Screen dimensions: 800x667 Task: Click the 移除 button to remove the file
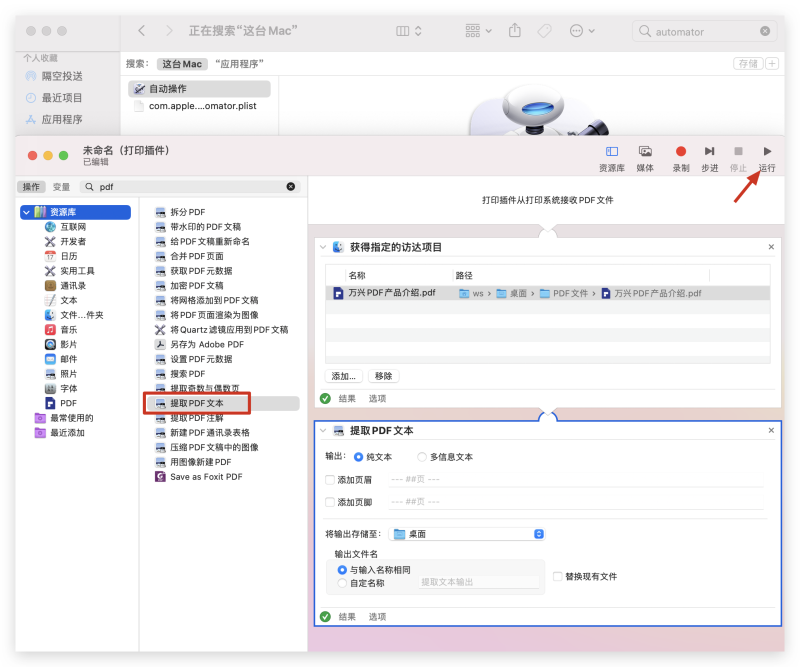[x=383, y=375]
